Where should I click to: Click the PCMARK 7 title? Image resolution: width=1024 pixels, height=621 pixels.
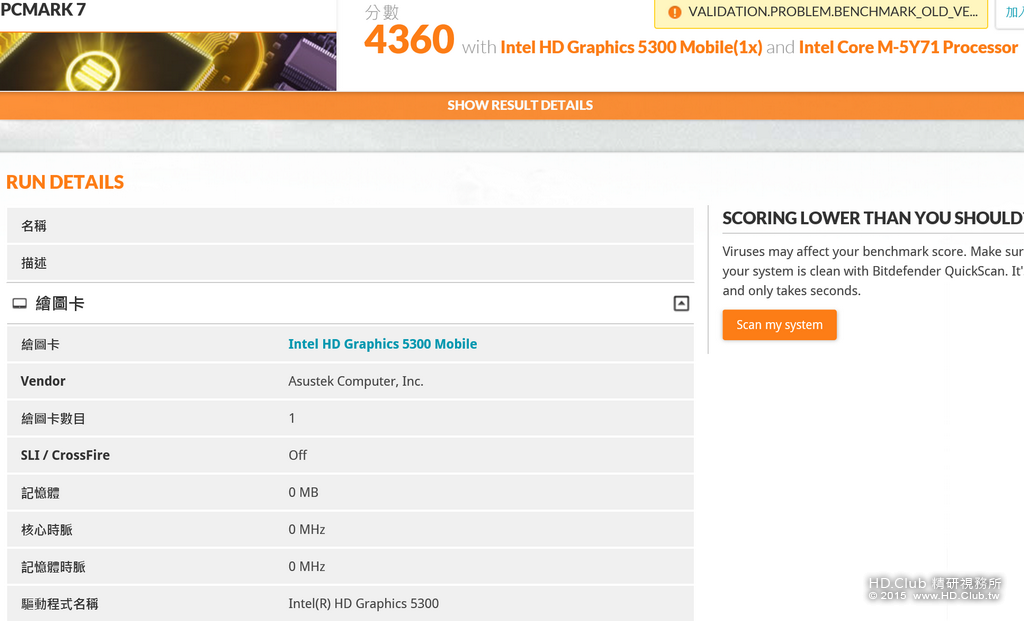pyautogui.click(x=43, y=9)
